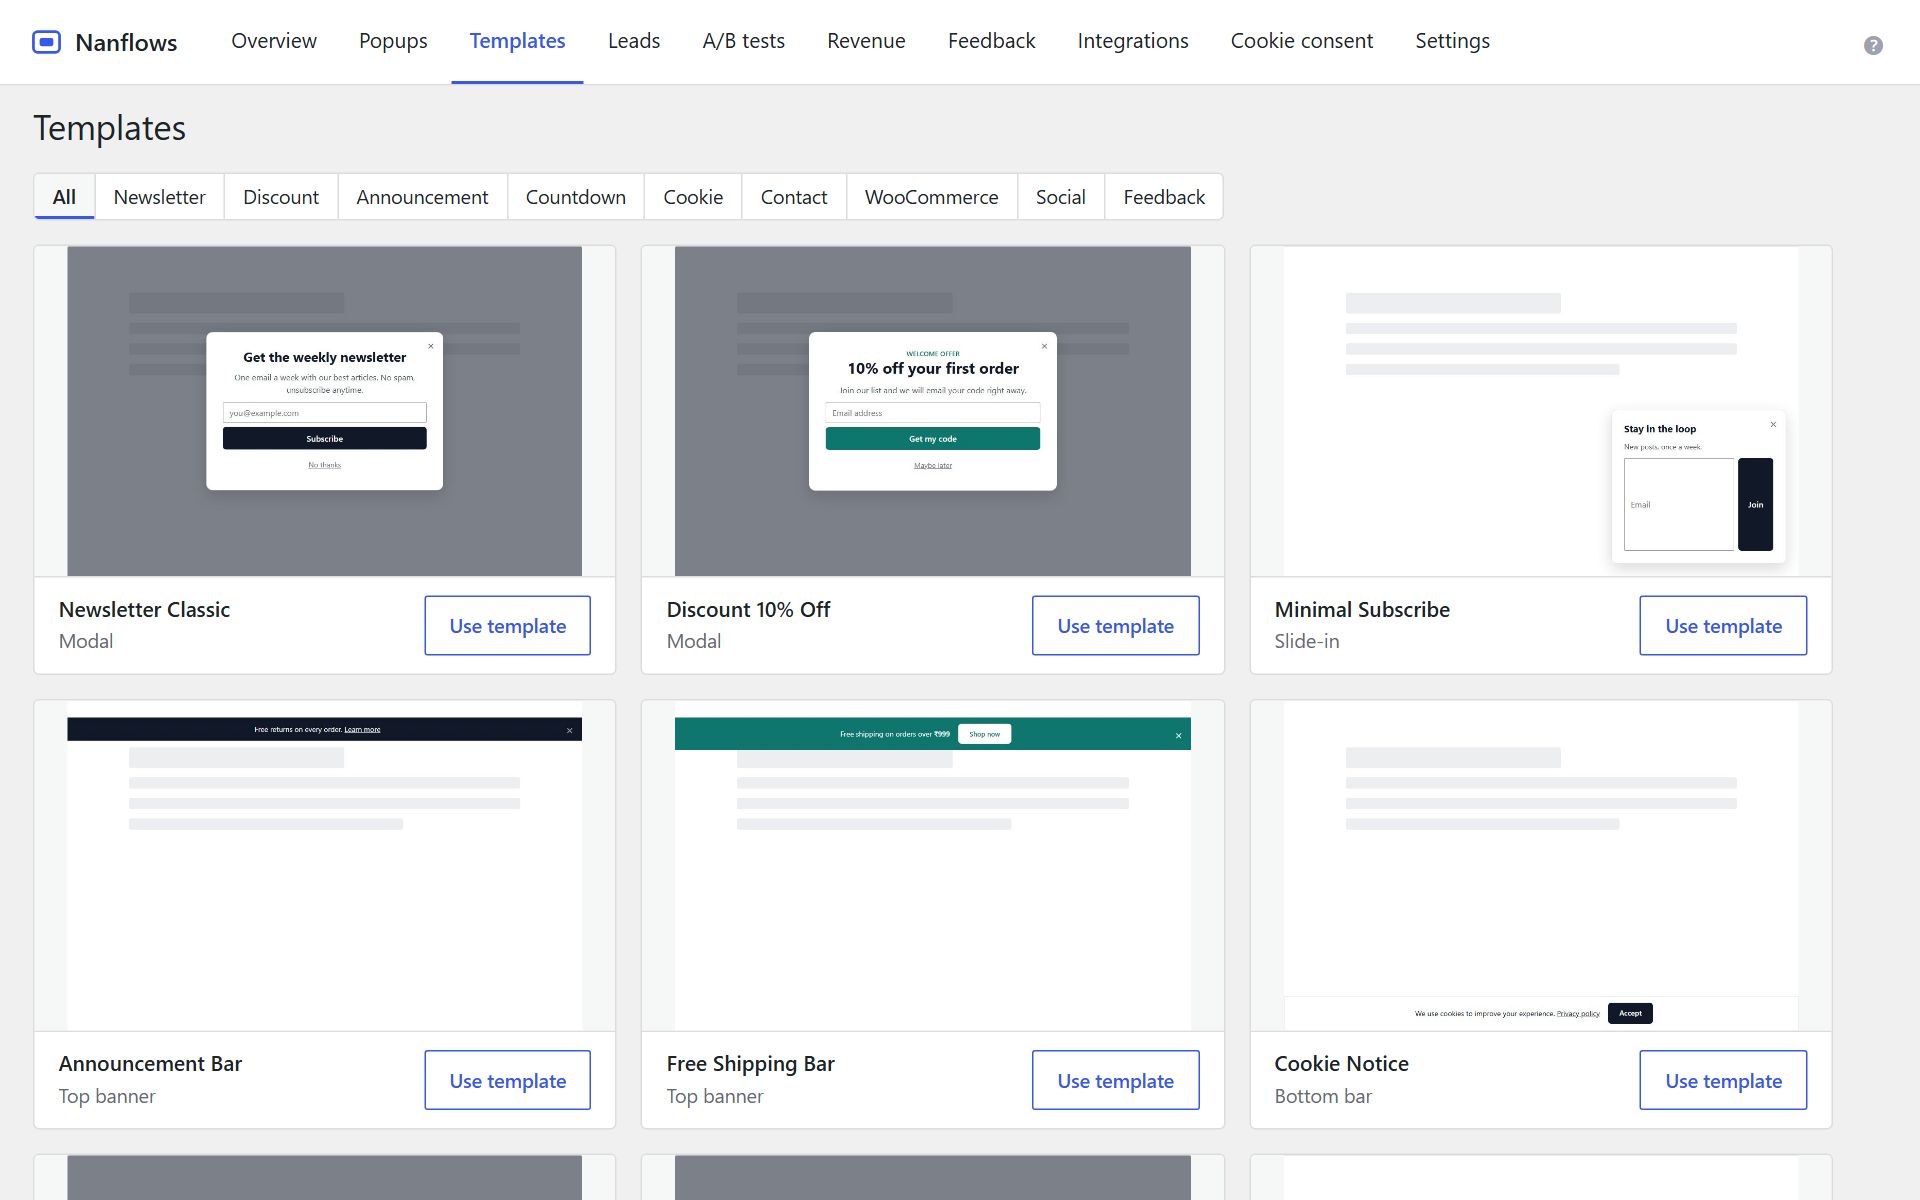This screenshot has height=1200, width=1920.
Task: Open the Settings nav tab
Action: click(1452, 41)
